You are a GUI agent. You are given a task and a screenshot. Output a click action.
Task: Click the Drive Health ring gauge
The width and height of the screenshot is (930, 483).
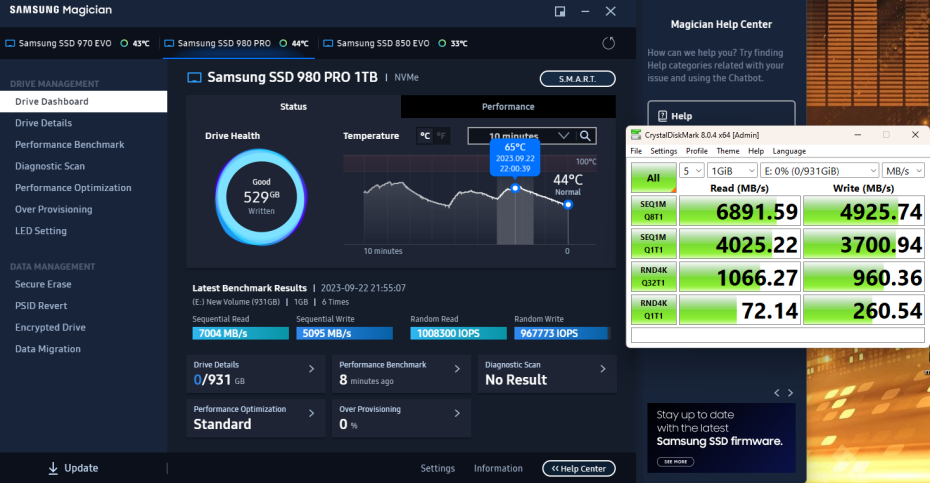(x=261, y=197)
